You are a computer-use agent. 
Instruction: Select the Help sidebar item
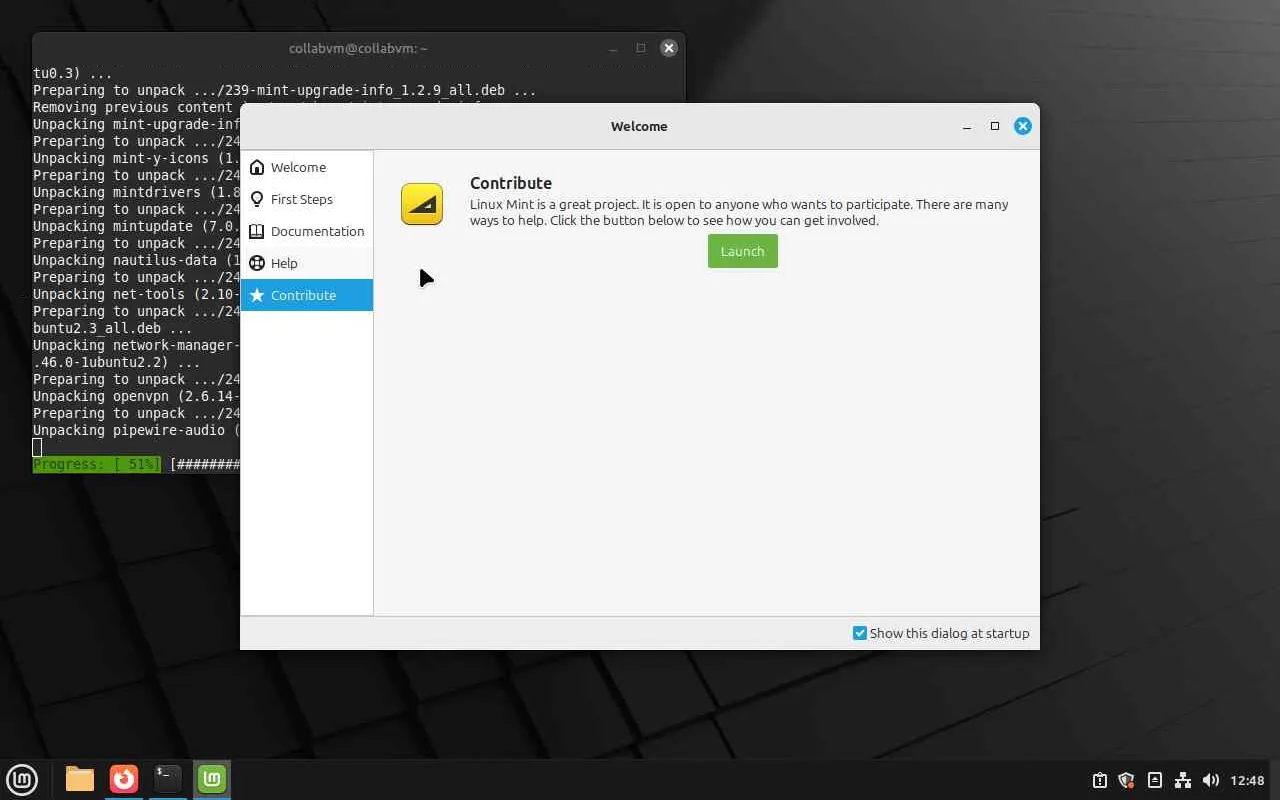click(x=306, y=263)
